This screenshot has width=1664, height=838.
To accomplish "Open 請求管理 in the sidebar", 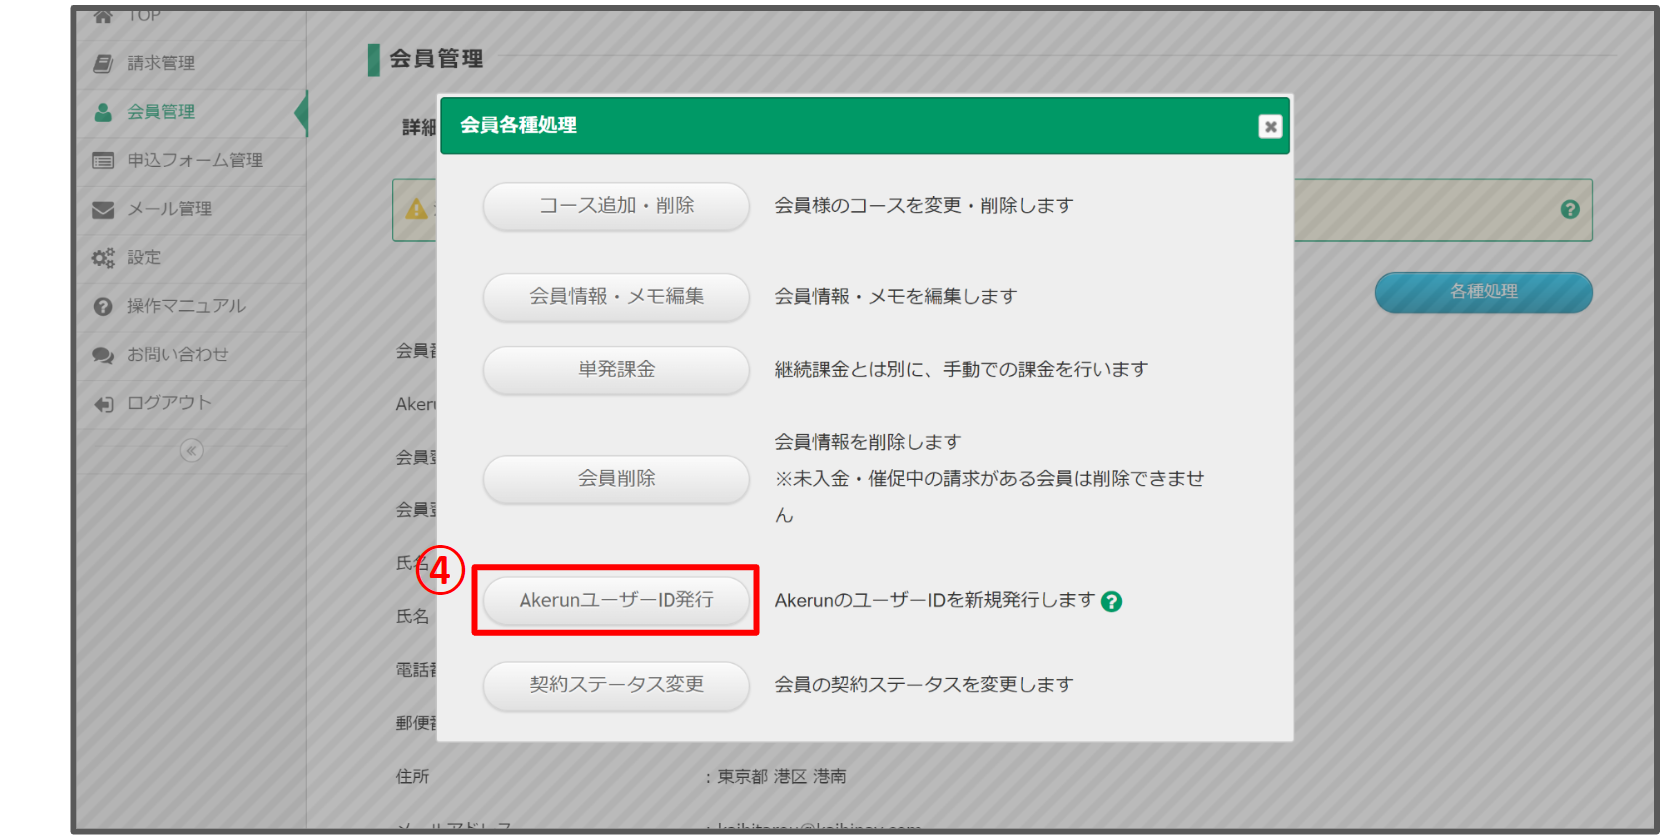I will click(161, 63).
